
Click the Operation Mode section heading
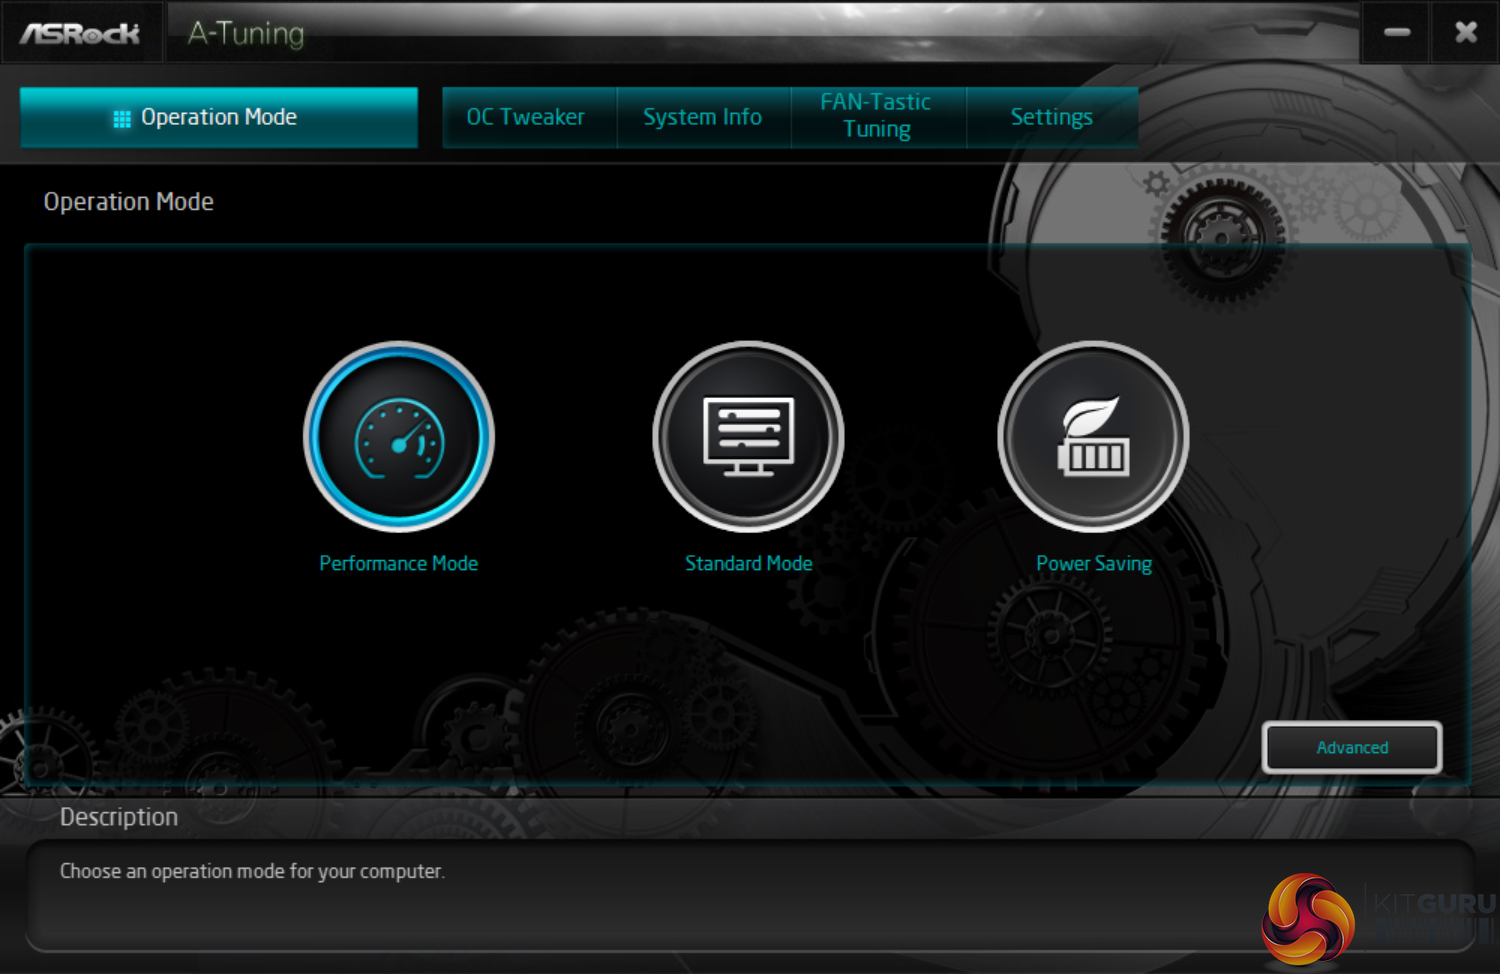[129, 202]
